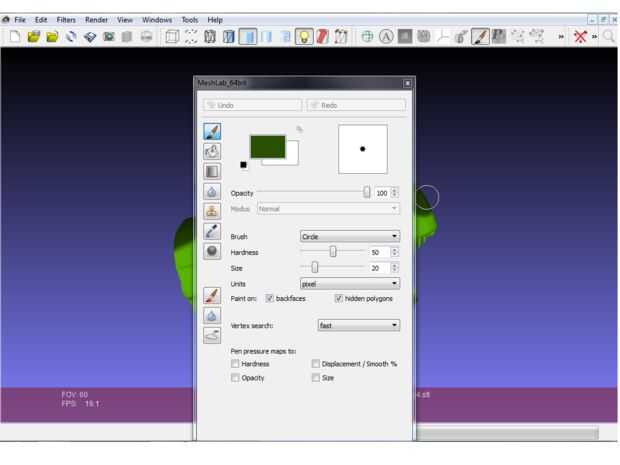The width and height of the screenshot is (620, 465).
Task: Open the View menu
Action: (x=125, y=20)
